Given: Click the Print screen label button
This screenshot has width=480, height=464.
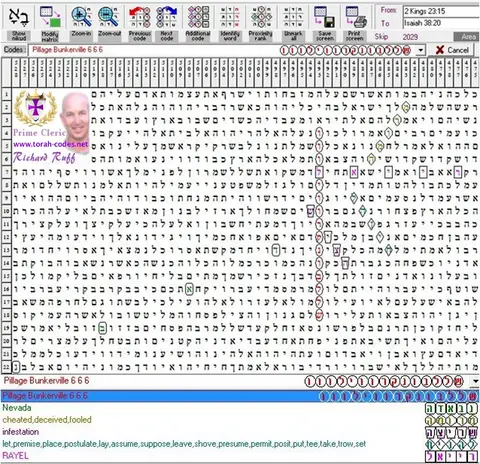Looking at the screenshot, I should (354, 36).
